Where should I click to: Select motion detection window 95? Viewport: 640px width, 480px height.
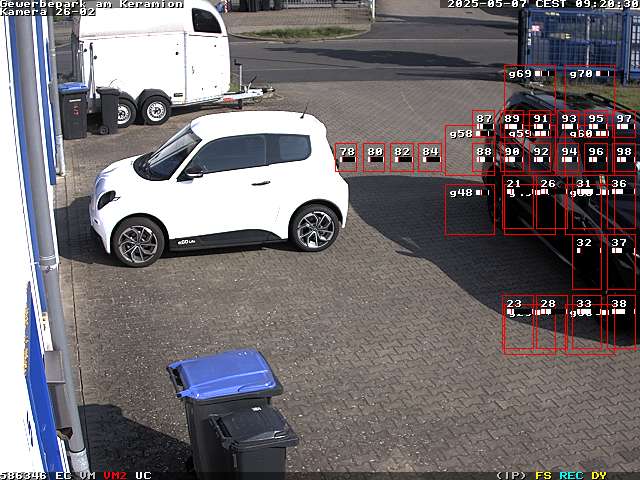click(596, 124)
